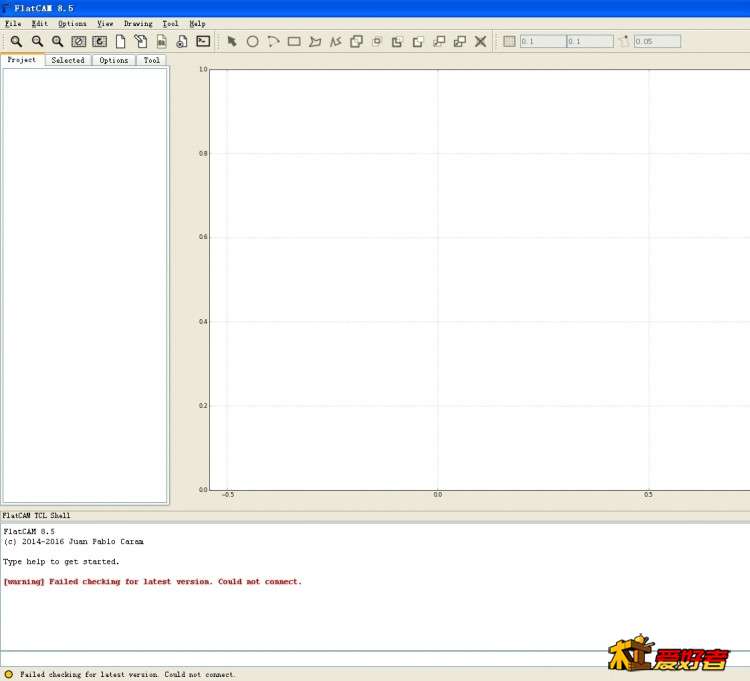Click the Replot refresh icon
This screenshot has height=681, width=750.
(x=99, y=42)
